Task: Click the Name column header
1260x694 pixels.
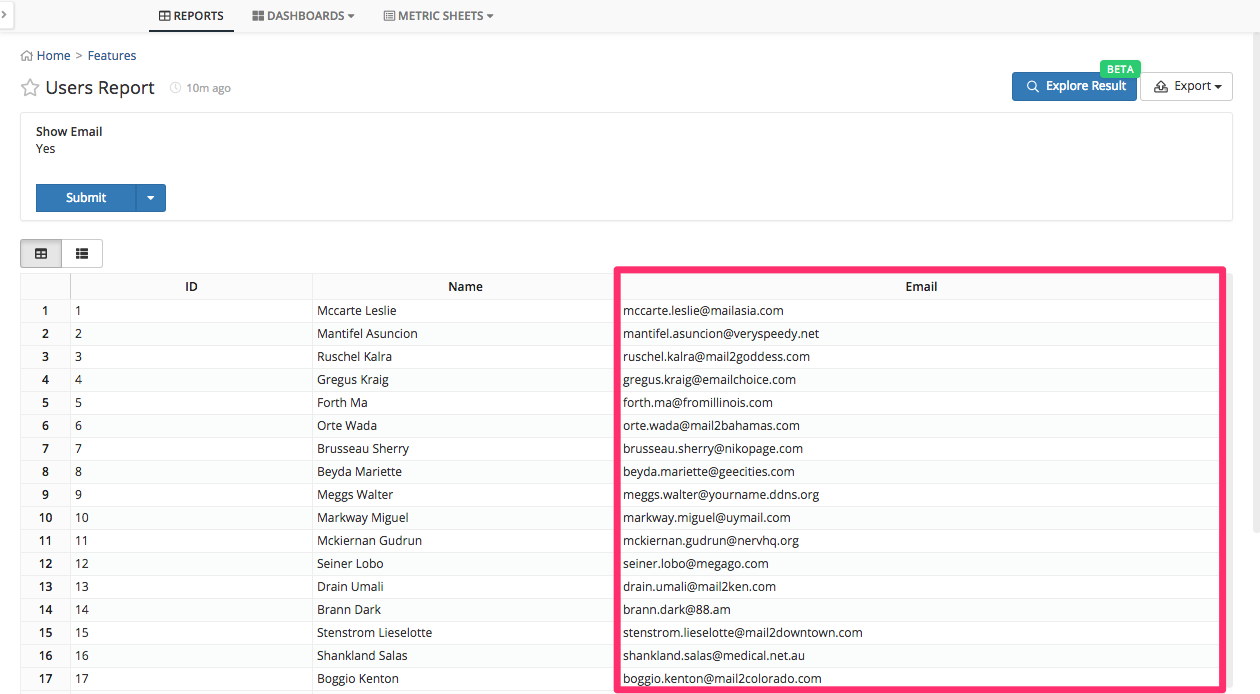Action: (465, 287)
